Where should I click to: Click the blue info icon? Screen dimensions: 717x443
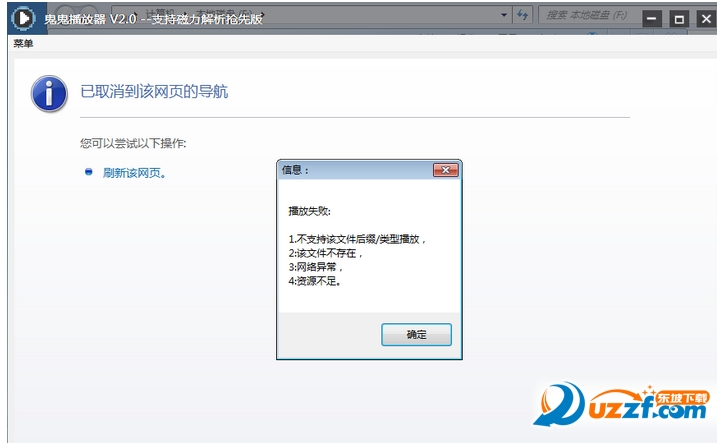(x=49, y=94)
